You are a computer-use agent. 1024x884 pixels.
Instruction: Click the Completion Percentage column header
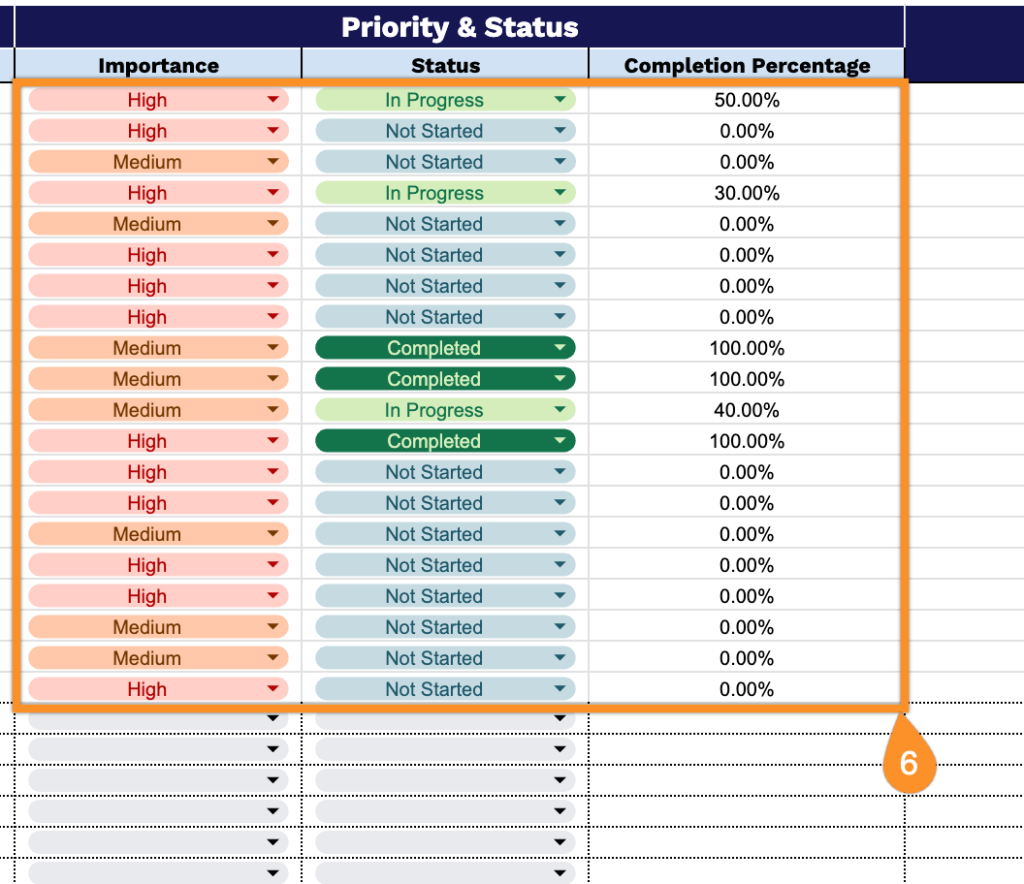click(746, 66)
